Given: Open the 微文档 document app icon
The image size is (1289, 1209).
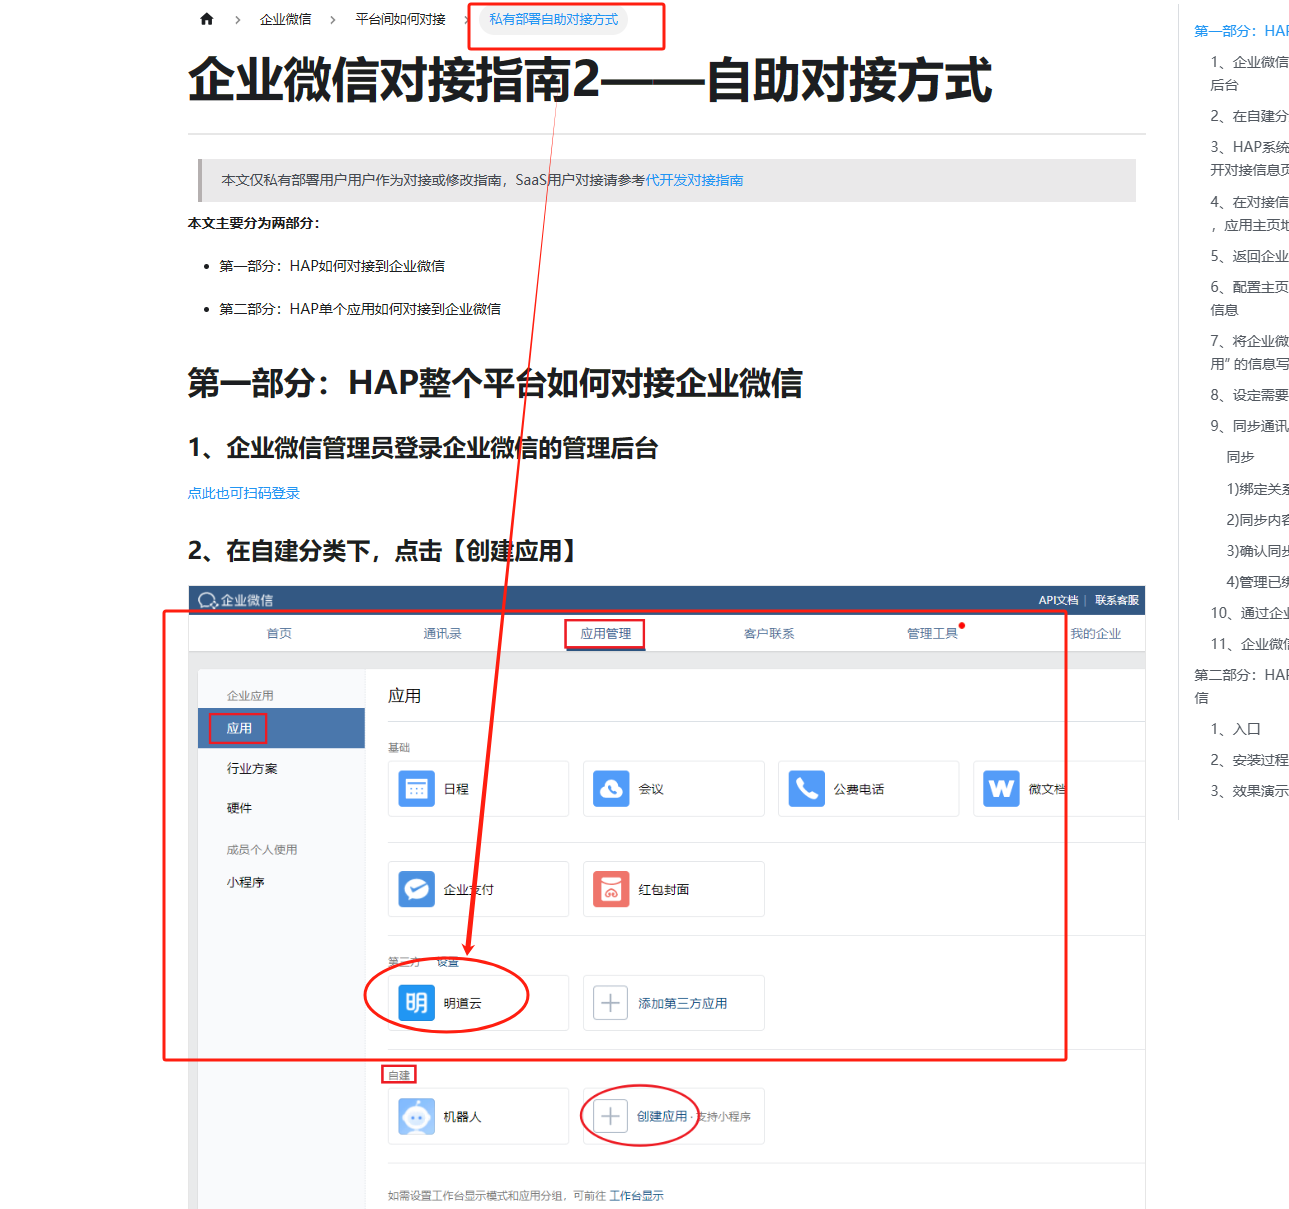Looking at the screenshot, I should (999, 788).
